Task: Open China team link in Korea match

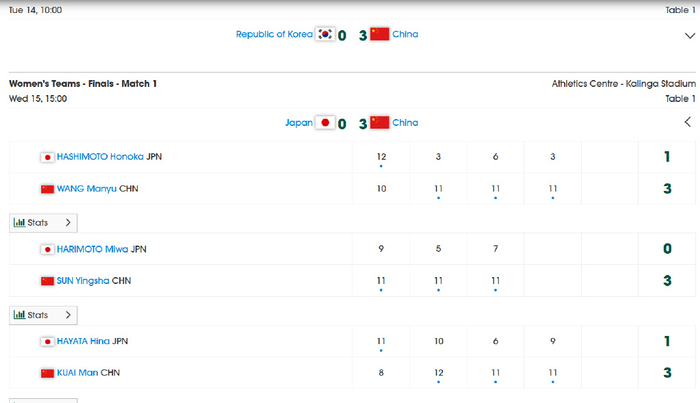Action: coord(405,34)
